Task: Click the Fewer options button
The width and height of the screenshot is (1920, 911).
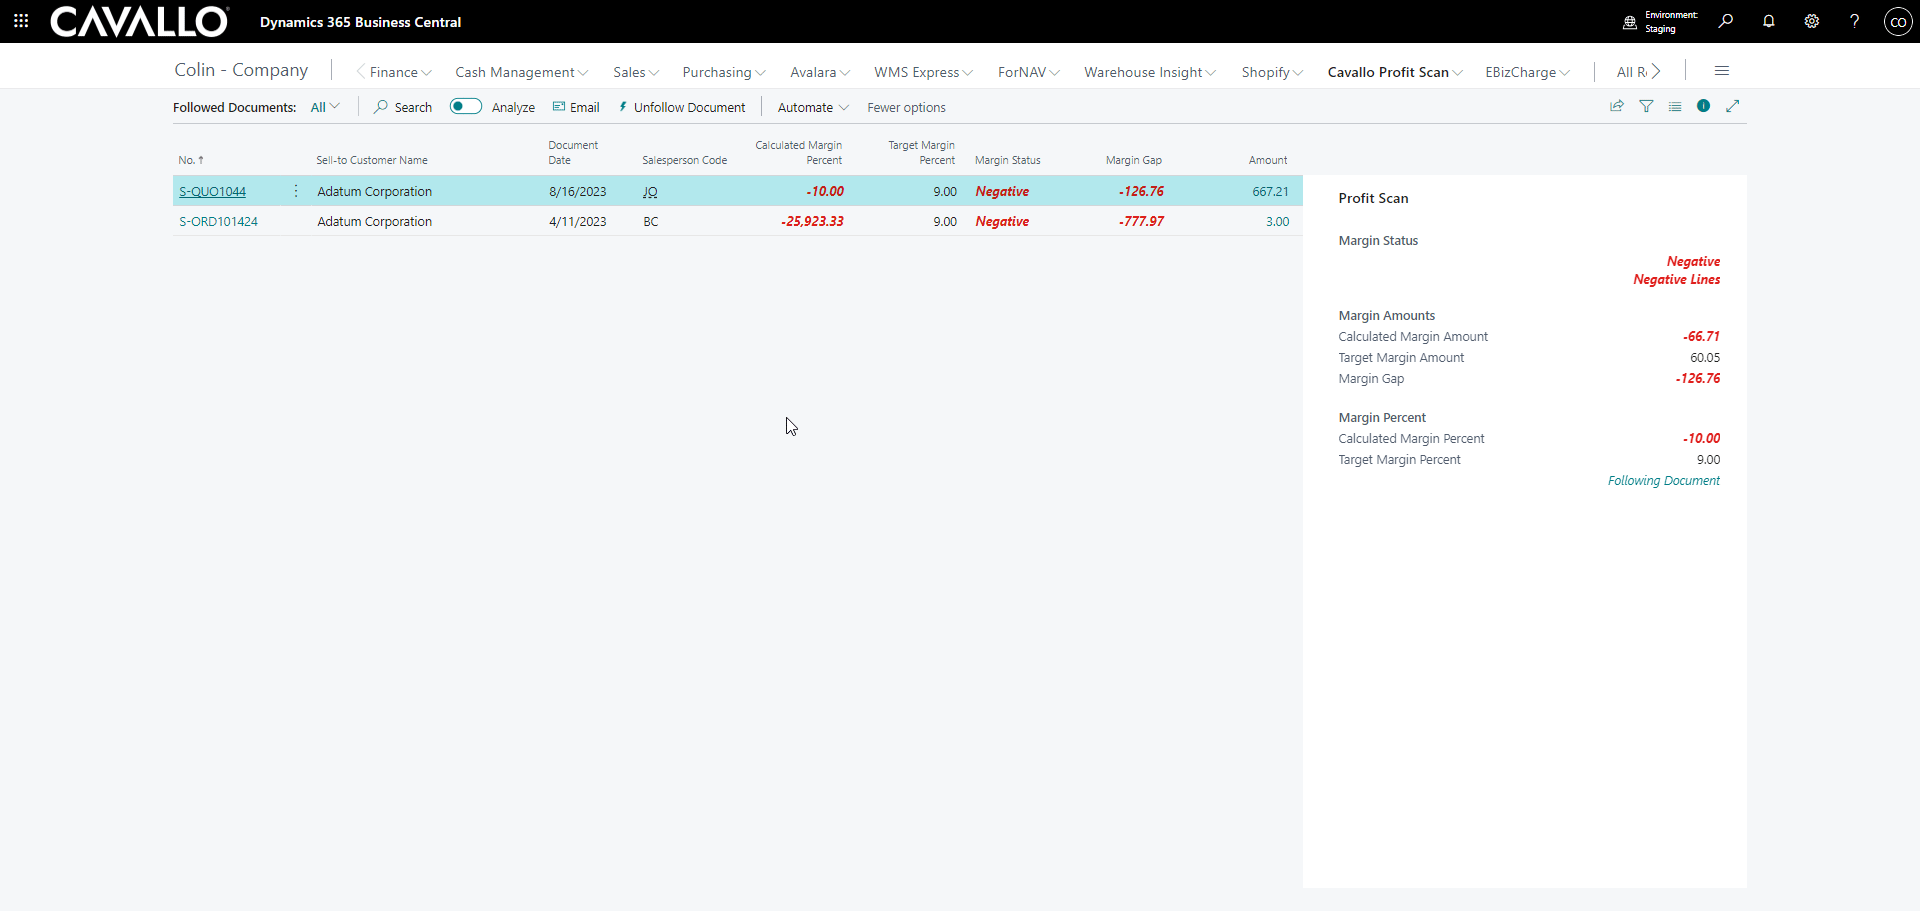Action: click(x=906, y=108)
